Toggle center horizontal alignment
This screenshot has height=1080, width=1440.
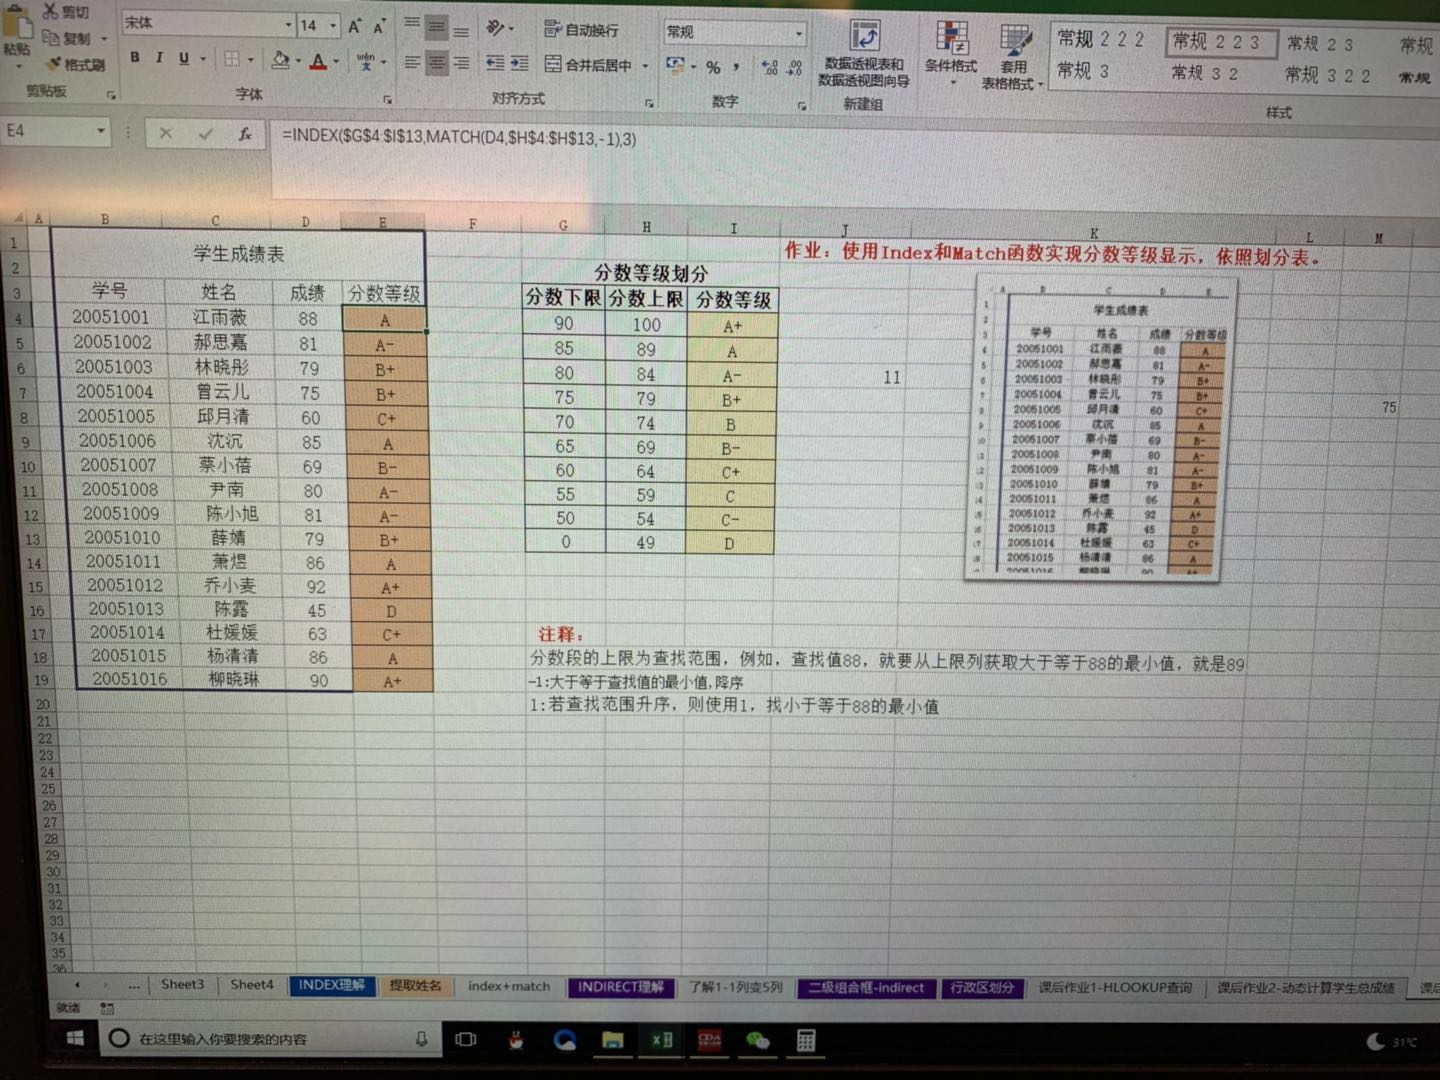[437, 64]
